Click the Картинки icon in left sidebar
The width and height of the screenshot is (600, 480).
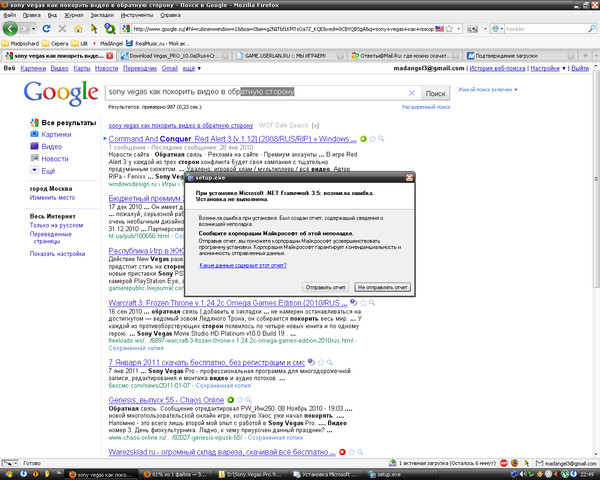click(34, 134)
